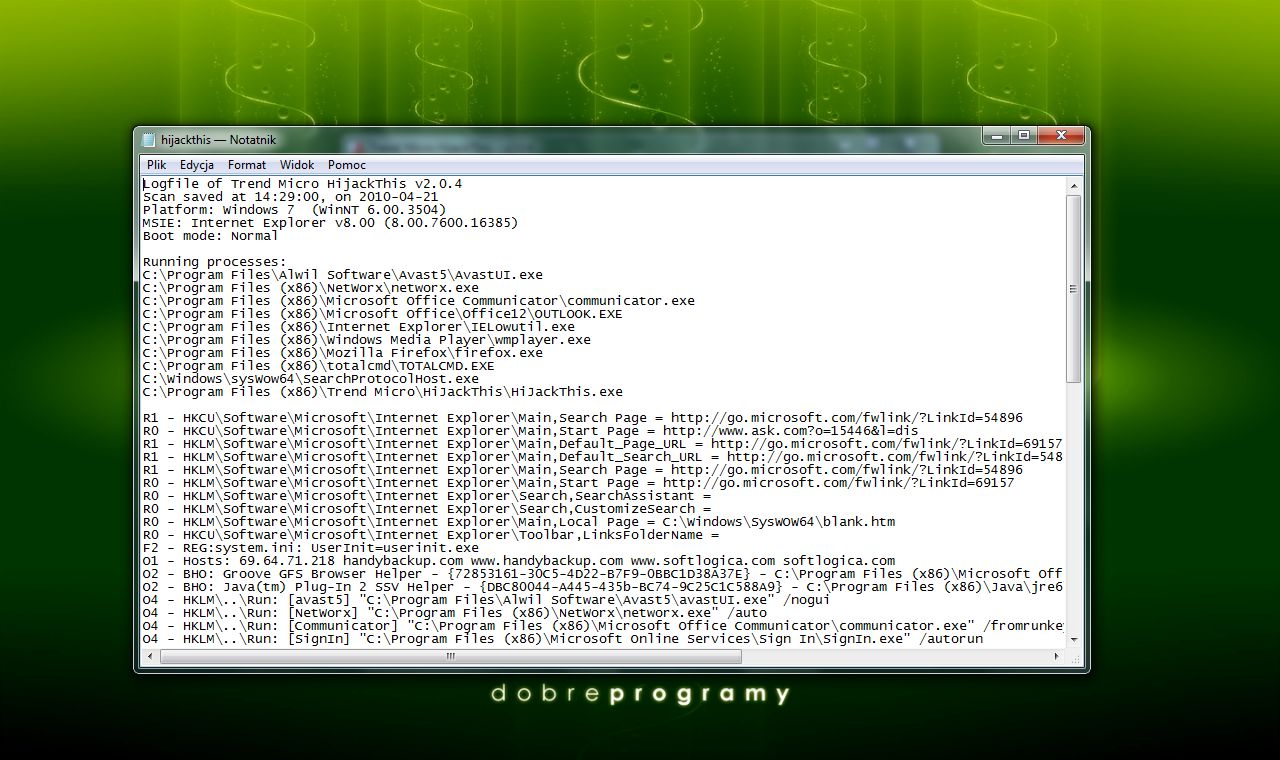The height and width of the screenshot is (760, 1280).
Task: Click the 'MSIE: Internet Explorer v8.00' line
Action: click(x=330, y=223)
